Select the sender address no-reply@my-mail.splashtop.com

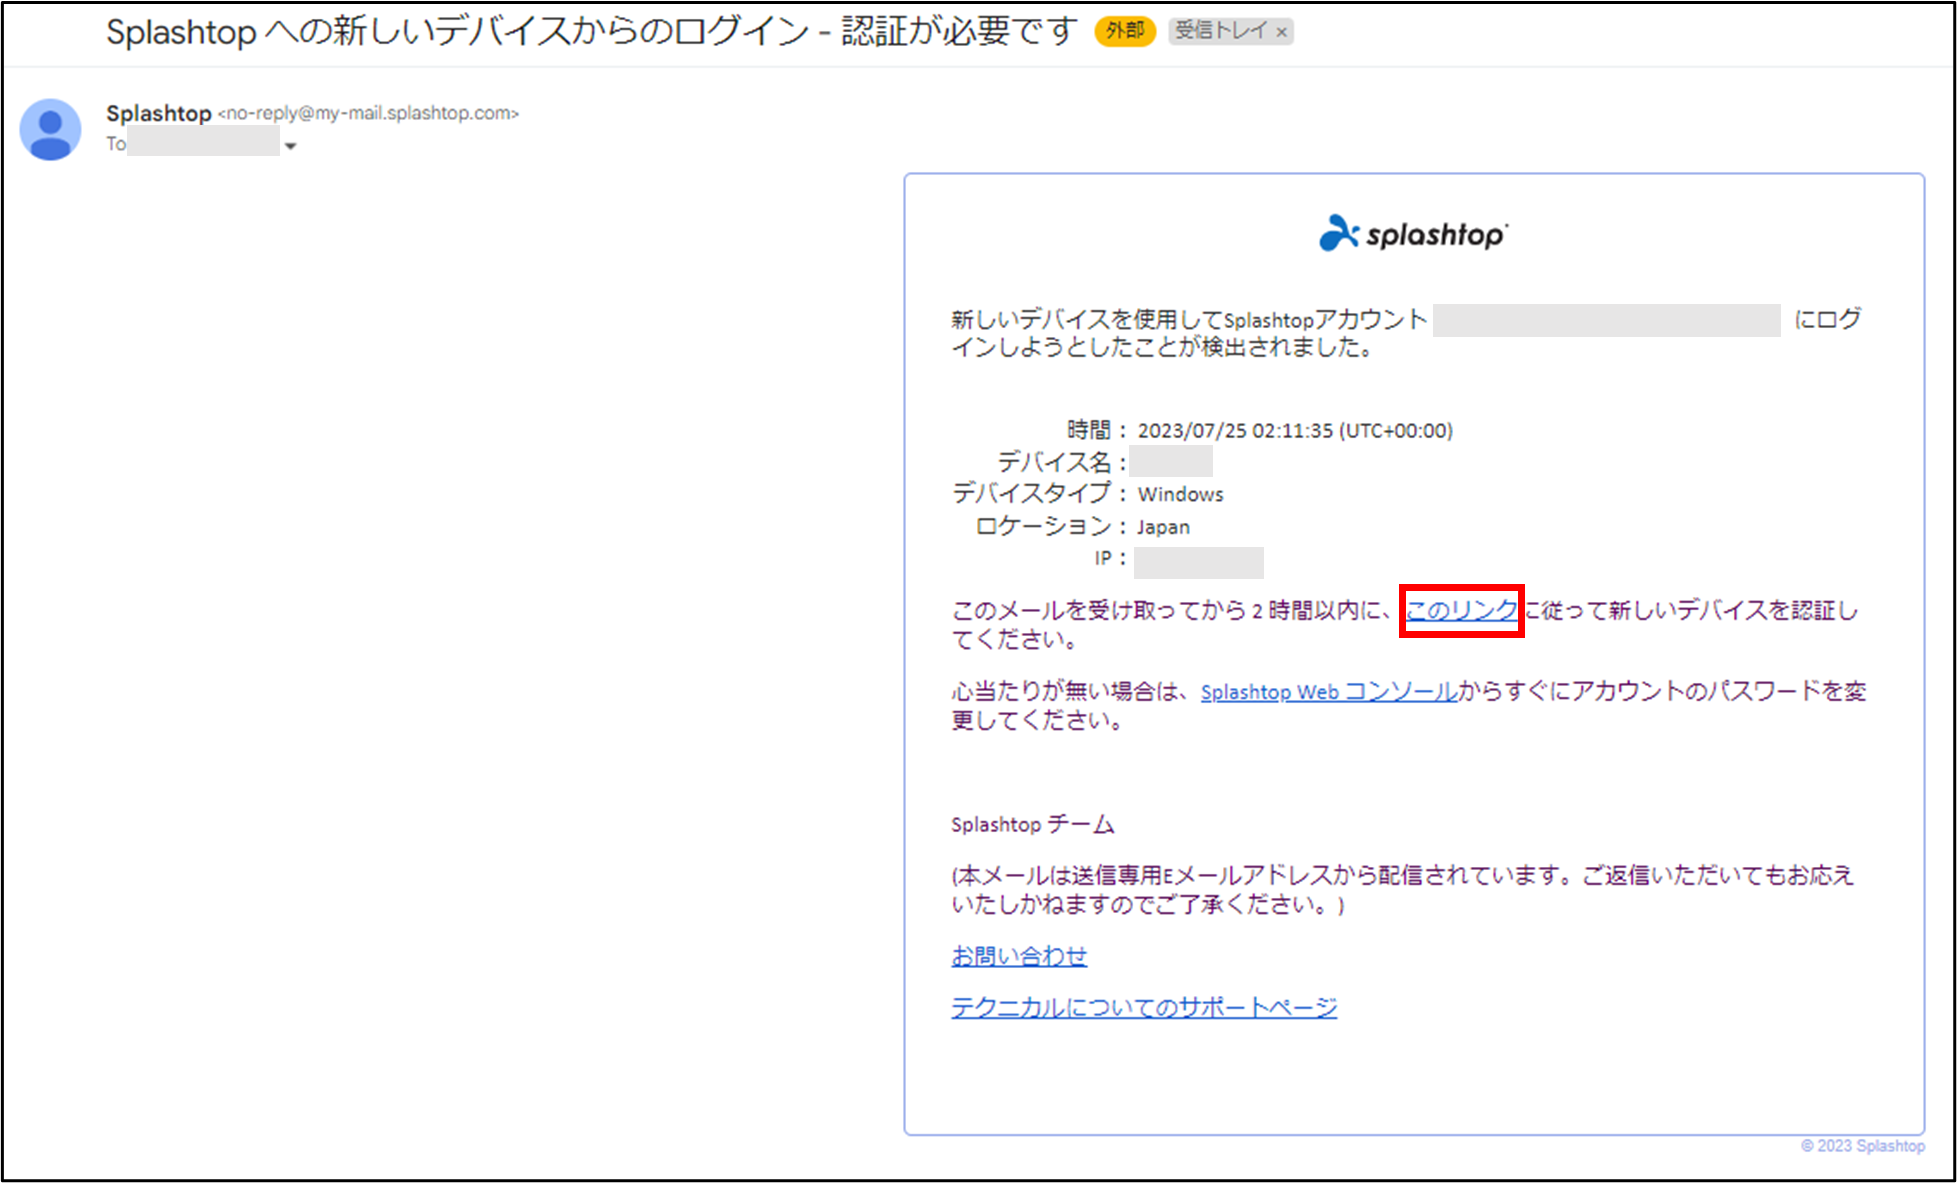(370, 113)
